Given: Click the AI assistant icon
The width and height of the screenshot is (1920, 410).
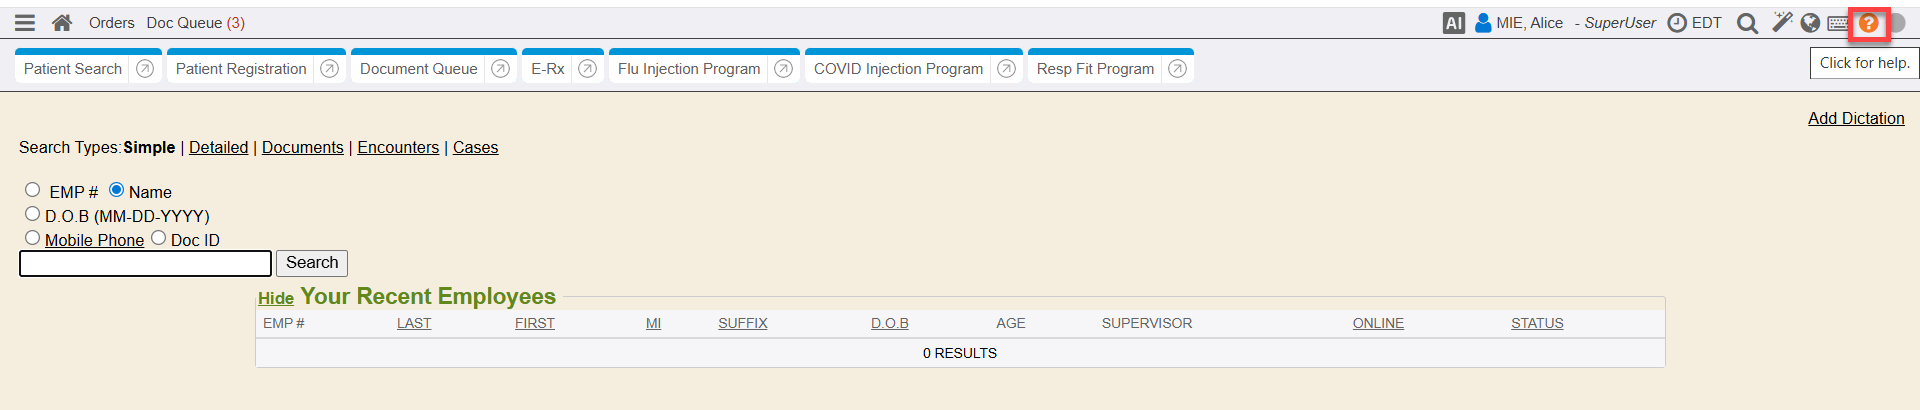Looking at the screenshot, I should [x=1454, y=23].
